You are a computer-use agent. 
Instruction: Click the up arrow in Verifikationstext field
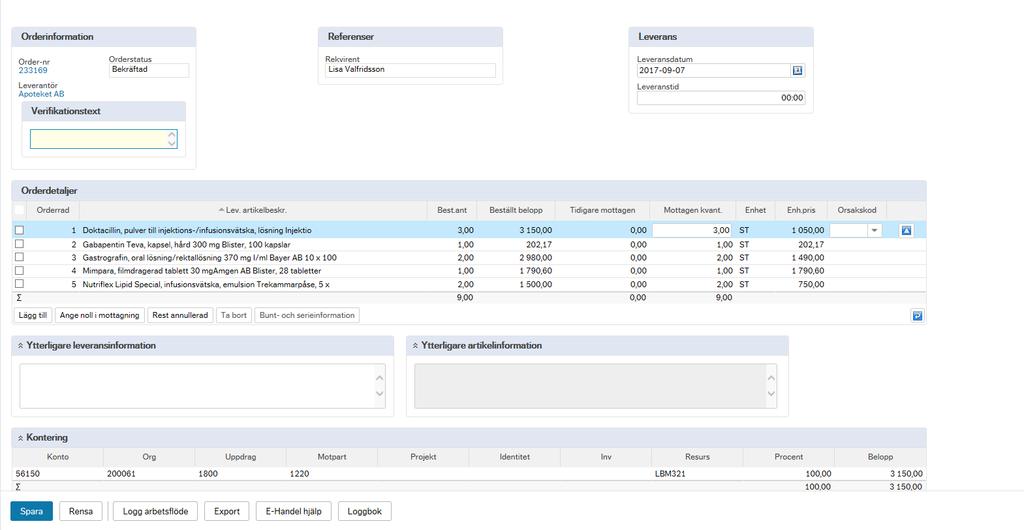(172, 134)
